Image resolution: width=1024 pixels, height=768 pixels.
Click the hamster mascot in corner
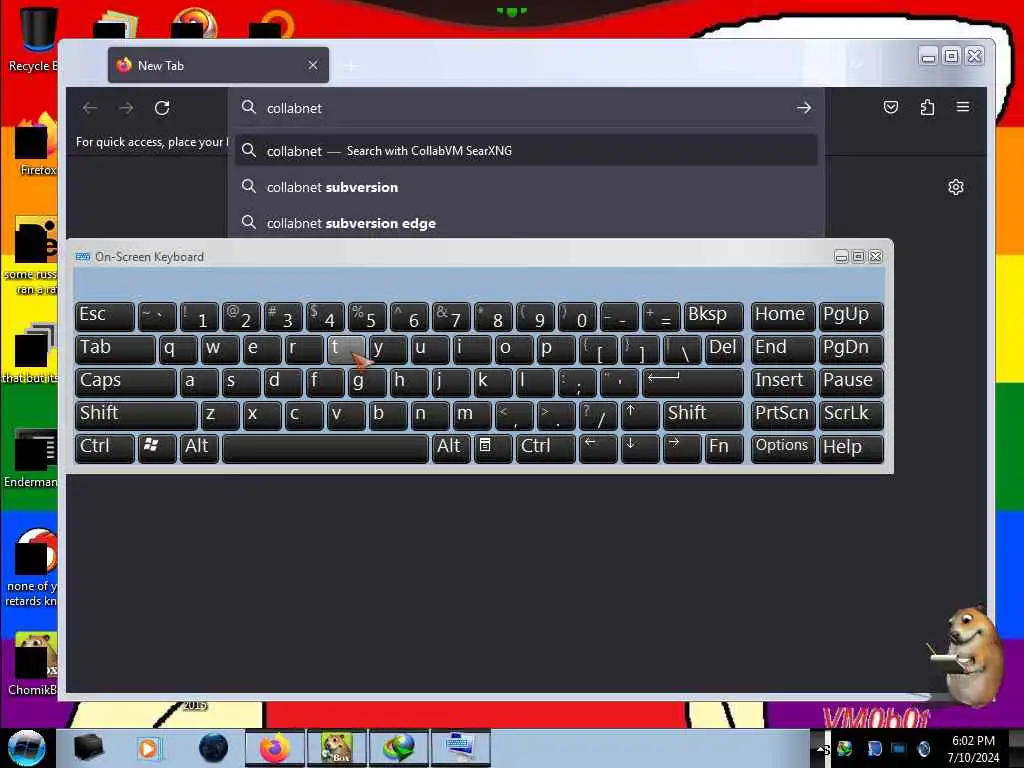[x=968, y=655]
